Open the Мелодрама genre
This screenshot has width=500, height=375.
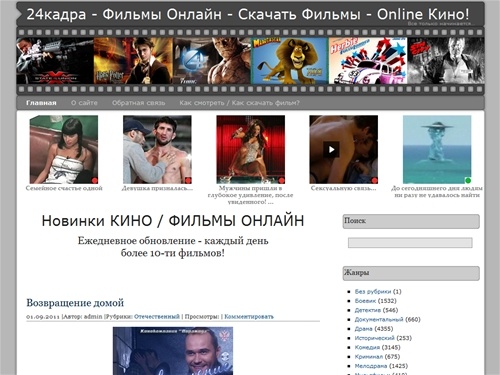[371, 366]
